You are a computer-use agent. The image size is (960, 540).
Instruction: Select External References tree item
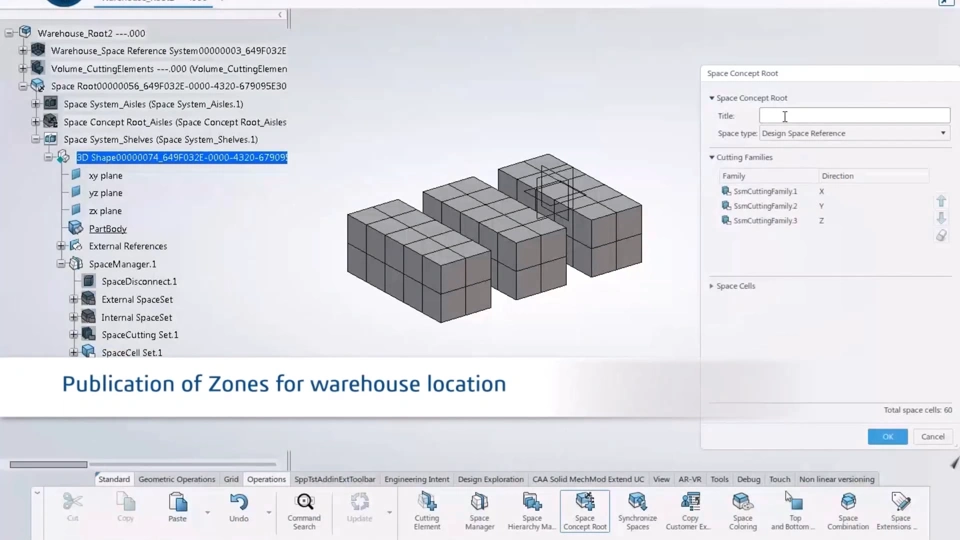[127, 246]
